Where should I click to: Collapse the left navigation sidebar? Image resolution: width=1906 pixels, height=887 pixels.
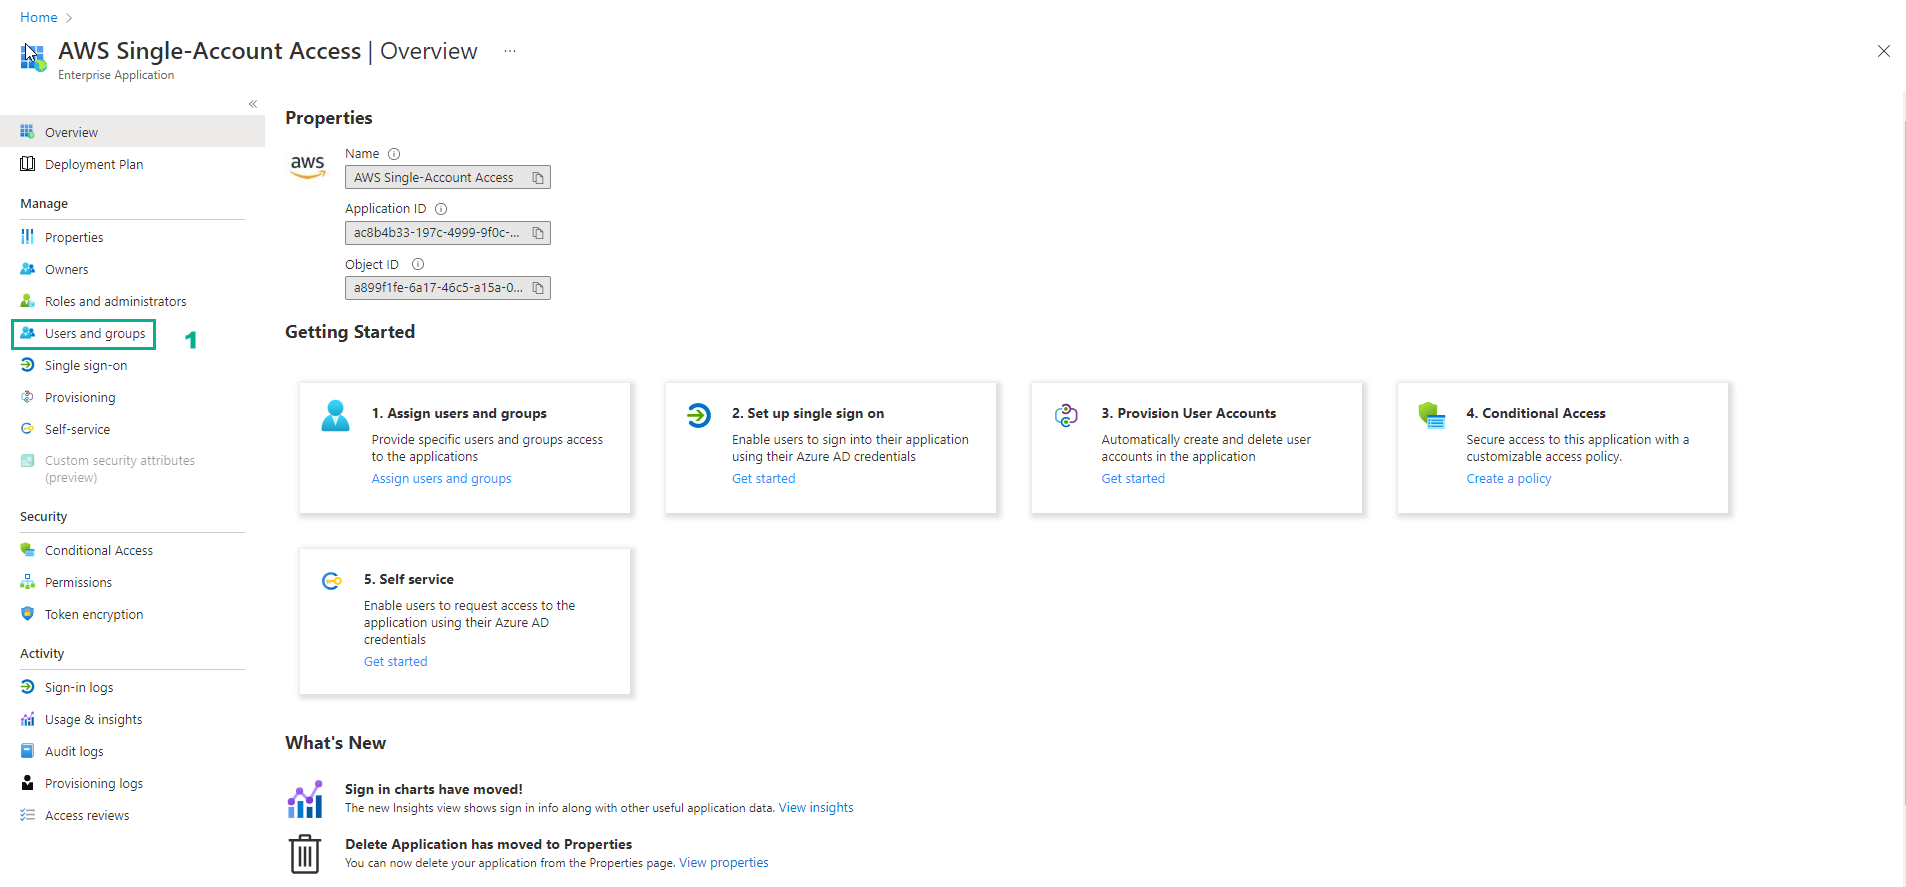point(253,104)
